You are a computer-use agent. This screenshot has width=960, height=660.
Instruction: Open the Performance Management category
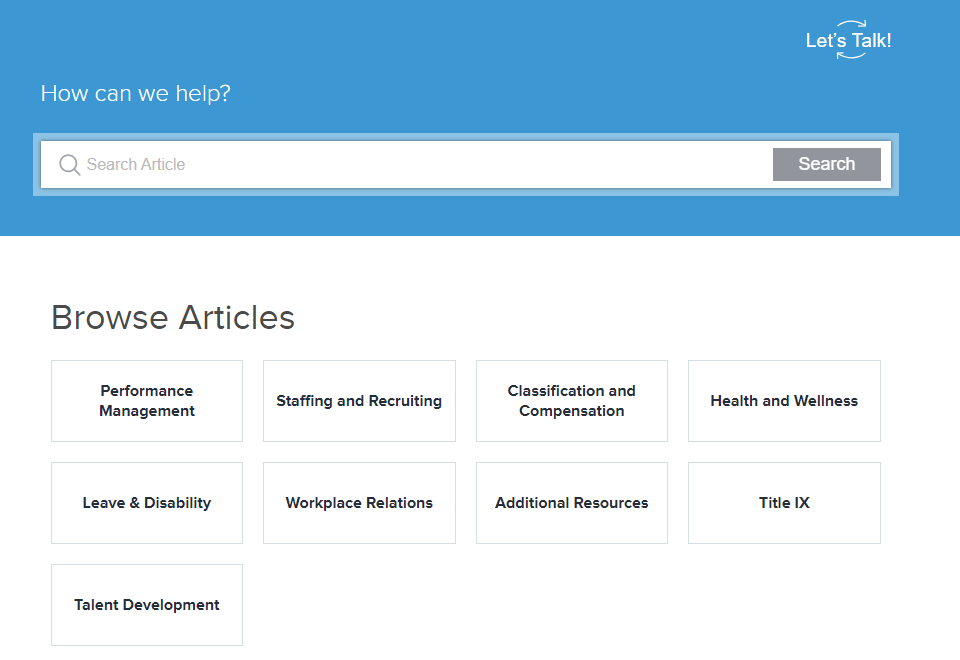pyautogui.click(x=146, y=400)
